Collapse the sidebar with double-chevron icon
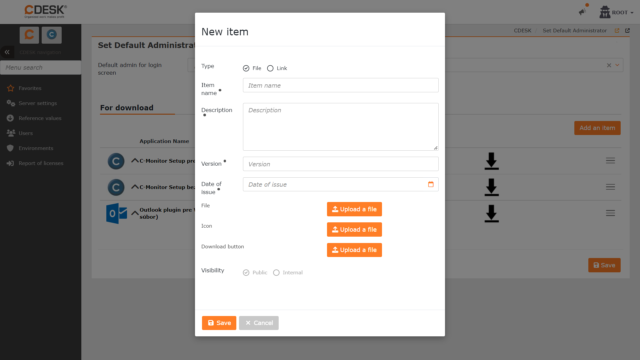The height and width of the screenshot is (360, 640). pos(7,52)
